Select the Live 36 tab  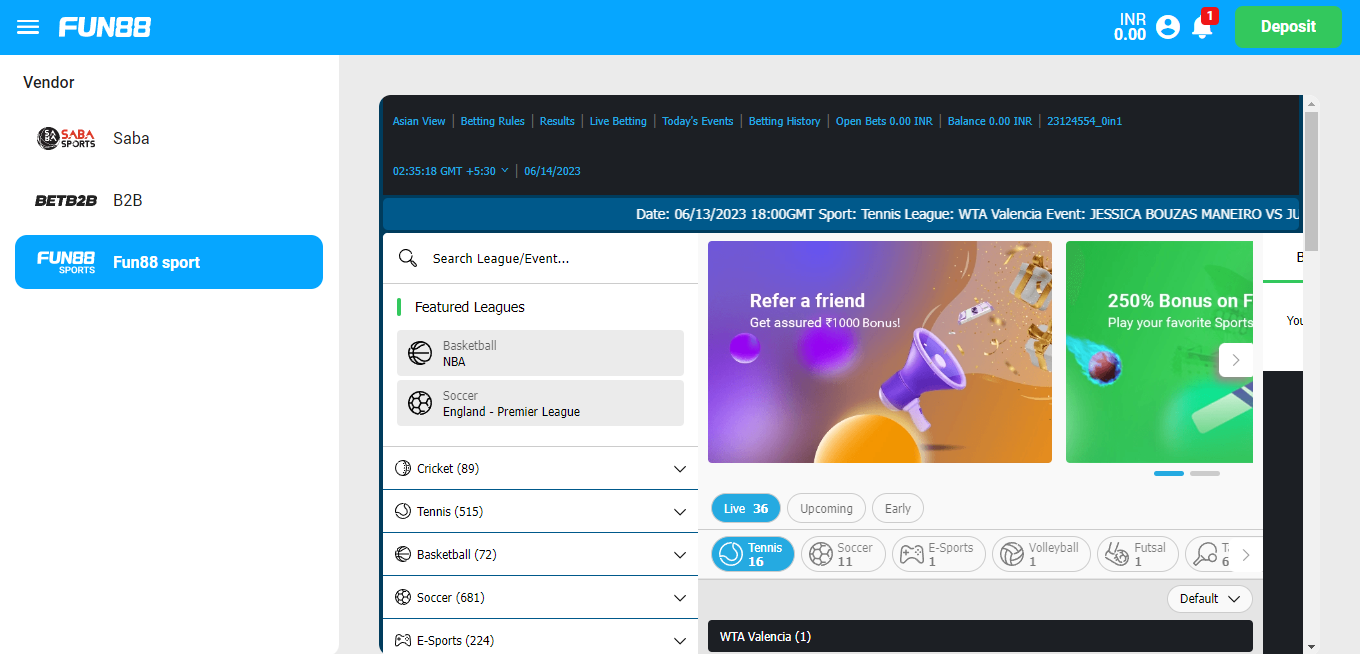(x=746, y=508)
